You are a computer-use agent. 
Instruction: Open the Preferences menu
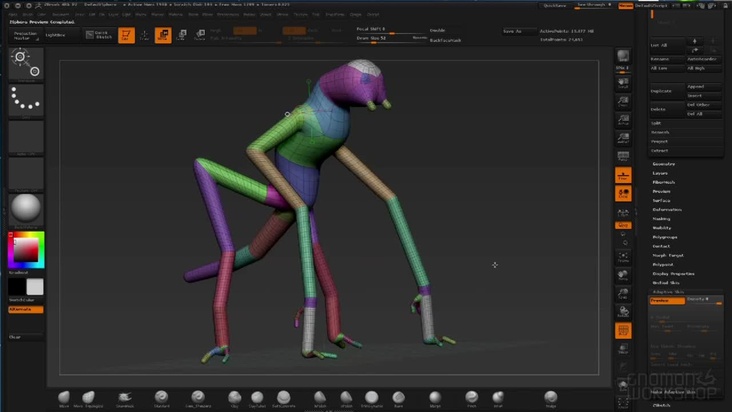tap(228, 14)
